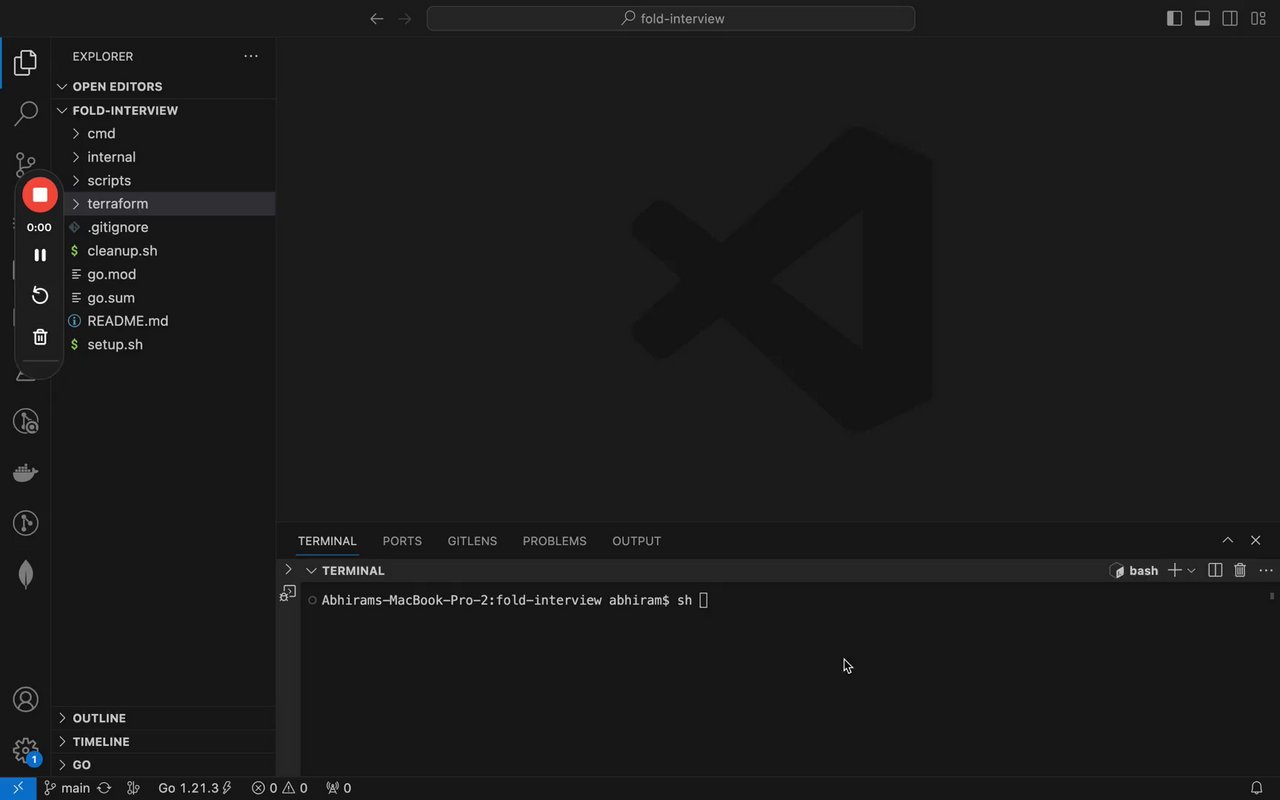Viewport: 1280px width, 800px height.
Task: Expand the scripts folder
Action: point(164,181)
